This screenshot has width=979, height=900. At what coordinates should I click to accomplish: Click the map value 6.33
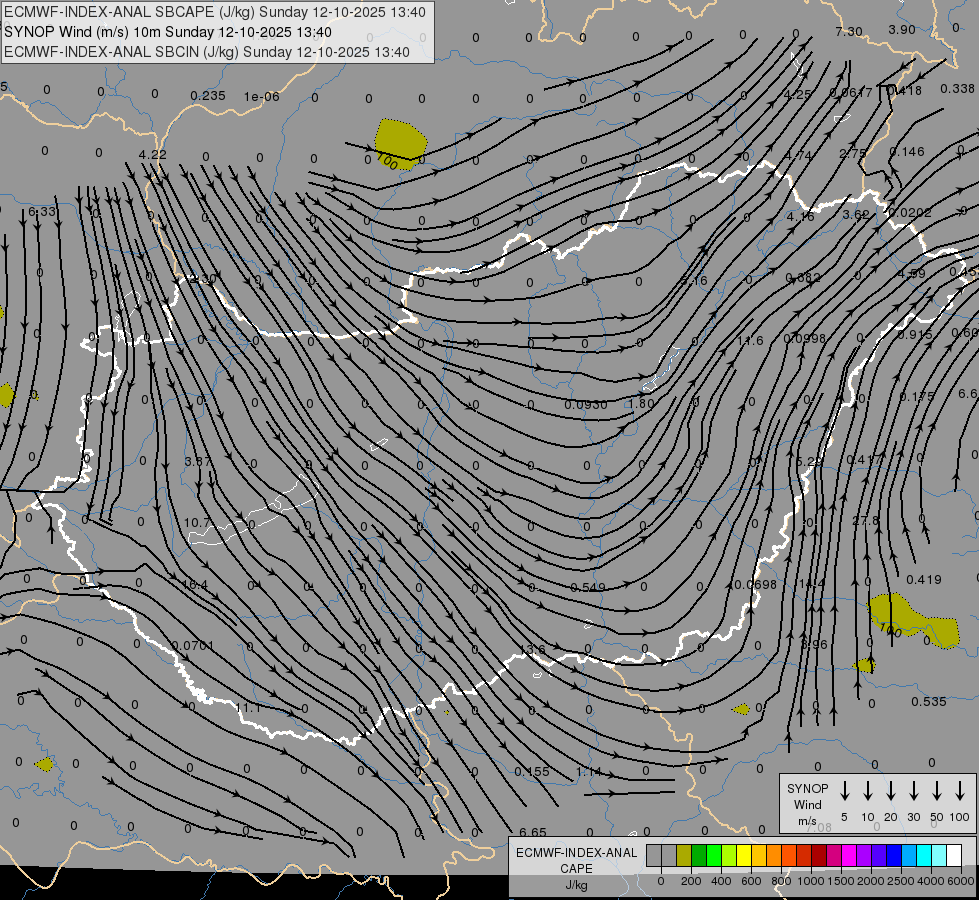42,212
